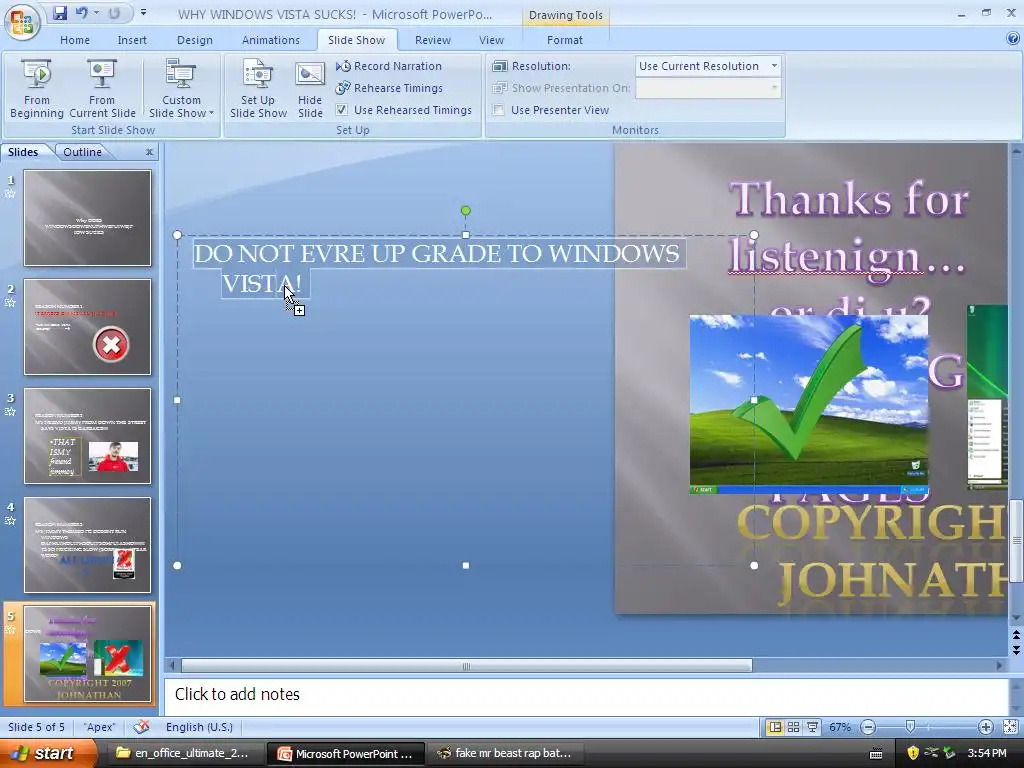Click the spell check status icon
This screenshot has height=768, width=1024.
[141, 727]
